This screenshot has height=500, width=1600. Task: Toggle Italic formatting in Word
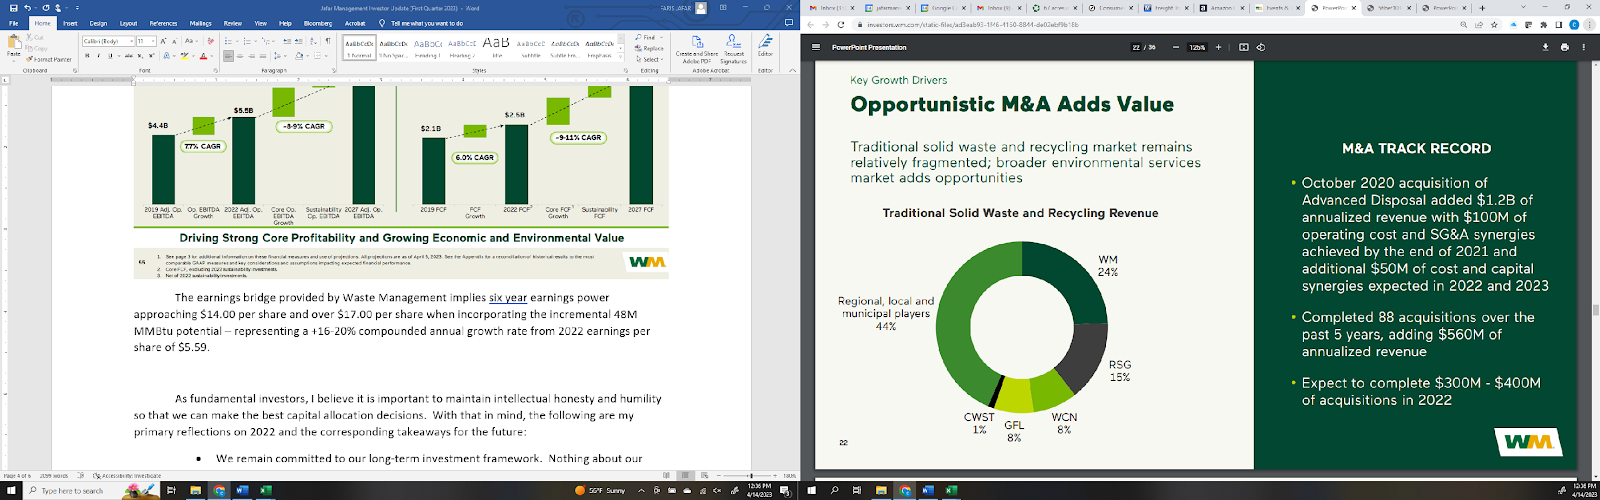coord(99,56)
